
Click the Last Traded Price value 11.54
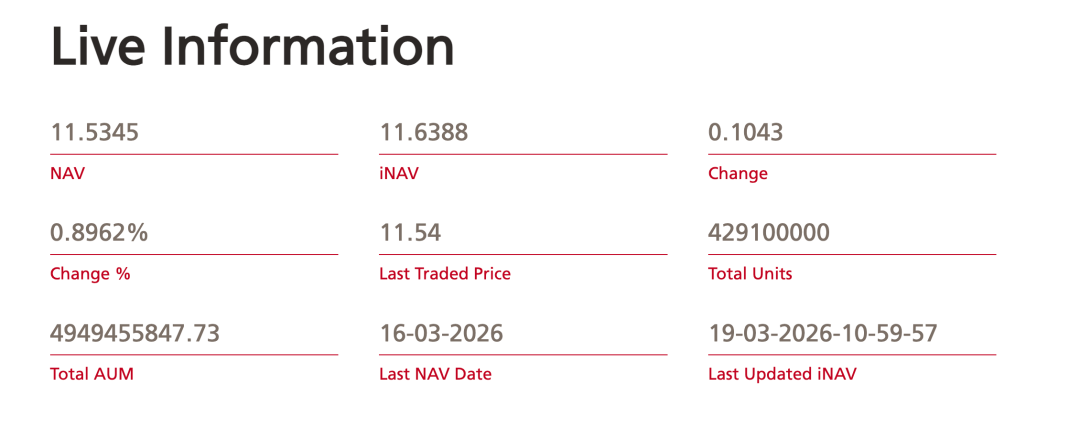[x=410, y=233]
